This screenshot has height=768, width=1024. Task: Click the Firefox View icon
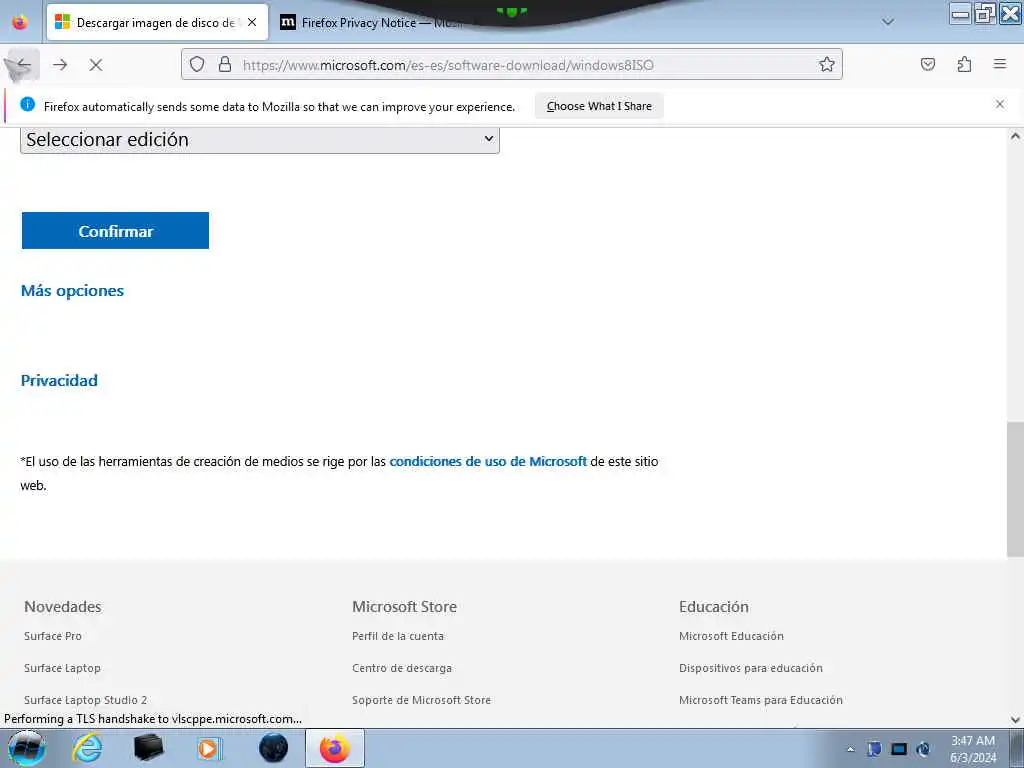click(20, 22)
